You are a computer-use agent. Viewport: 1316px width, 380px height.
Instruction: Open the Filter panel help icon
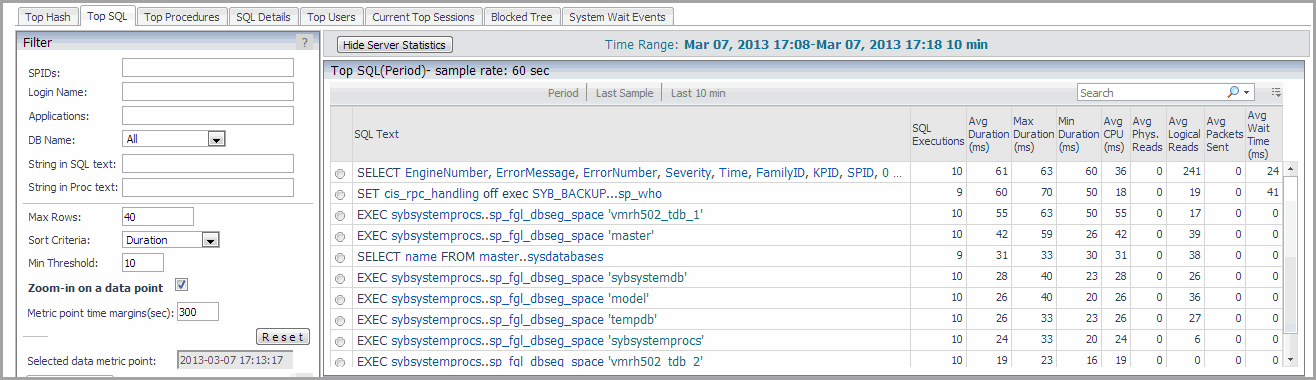[305, 43]
